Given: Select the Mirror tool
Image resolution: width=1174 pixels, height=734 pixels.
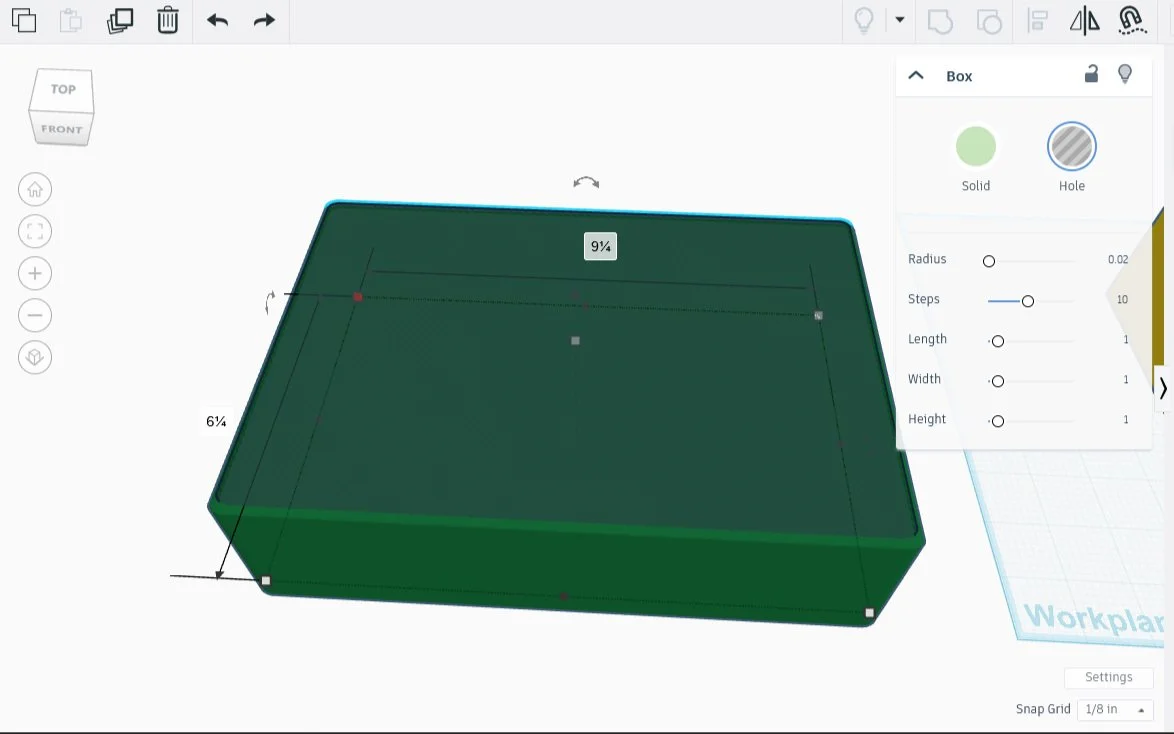Looking at the screenshot, I should (x=1084, y=20).
